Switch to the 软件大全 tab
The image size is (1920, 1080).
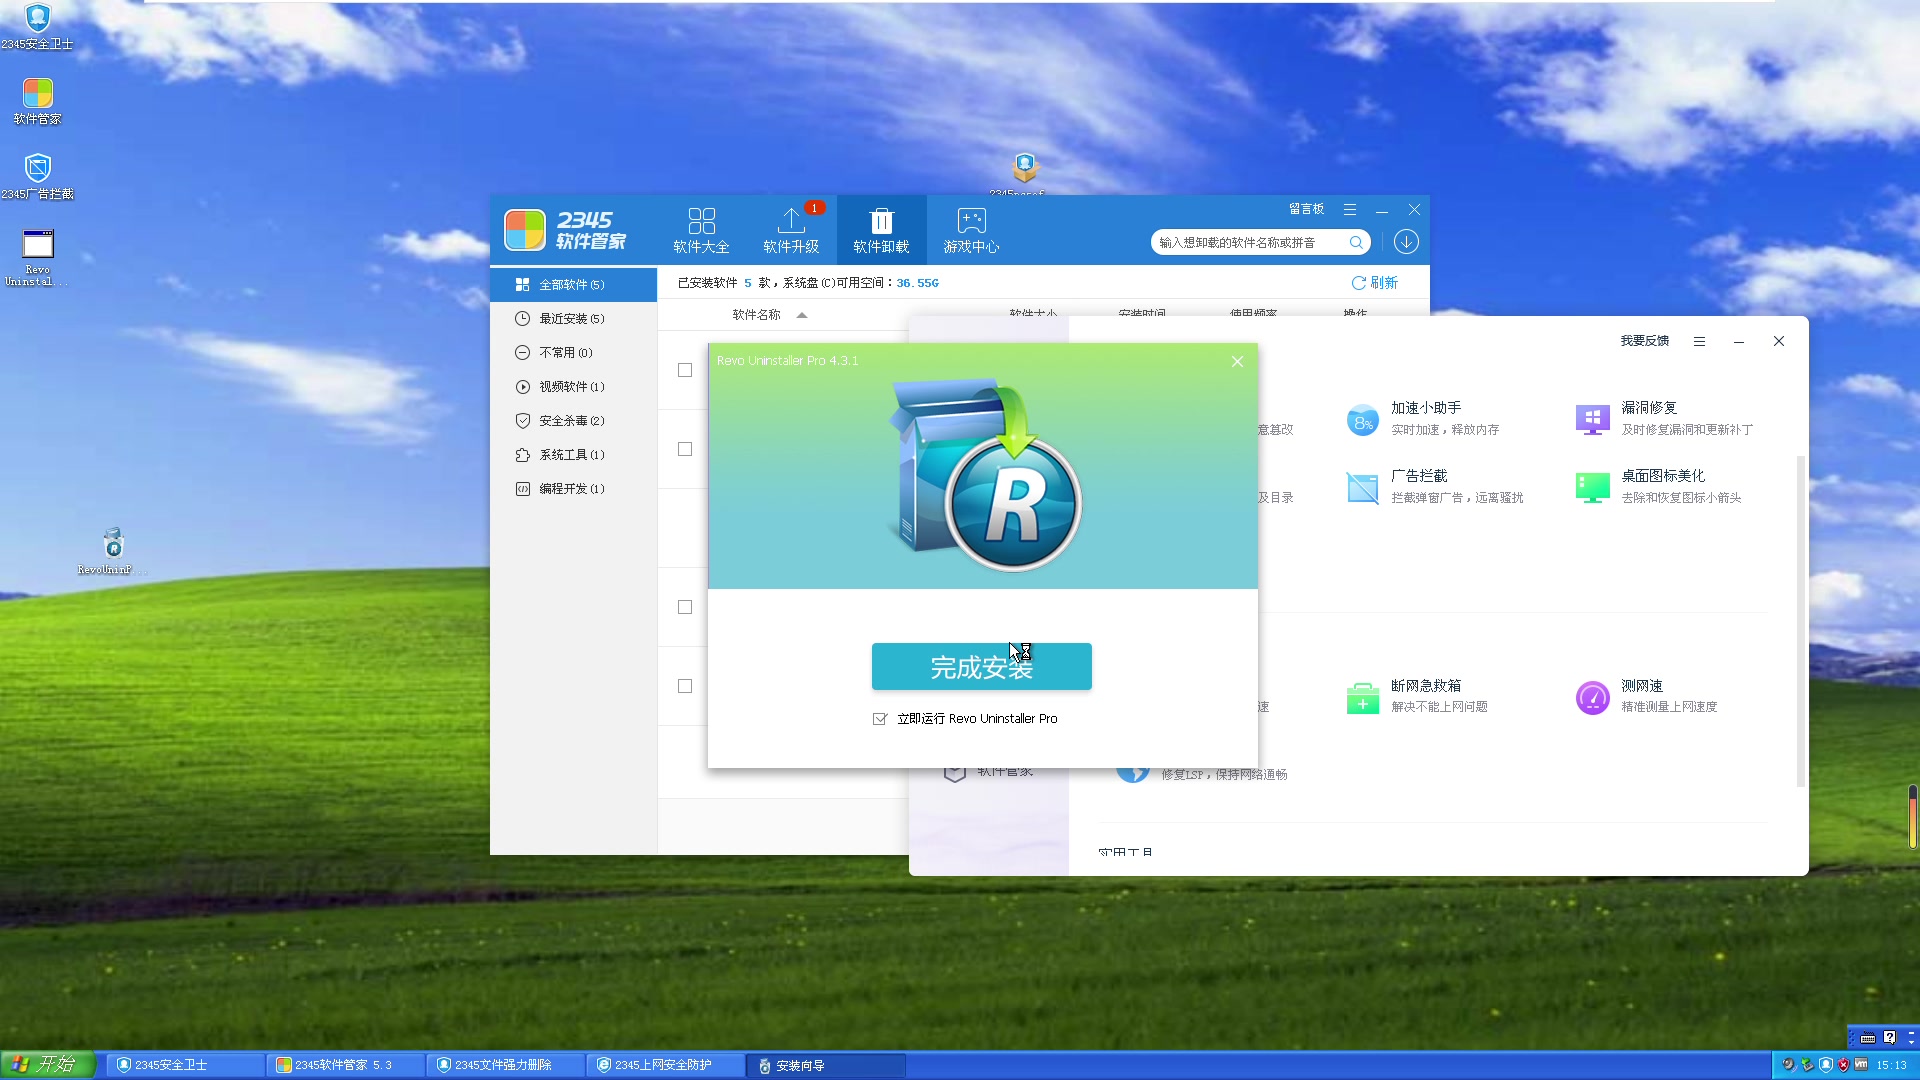[701, 229]
